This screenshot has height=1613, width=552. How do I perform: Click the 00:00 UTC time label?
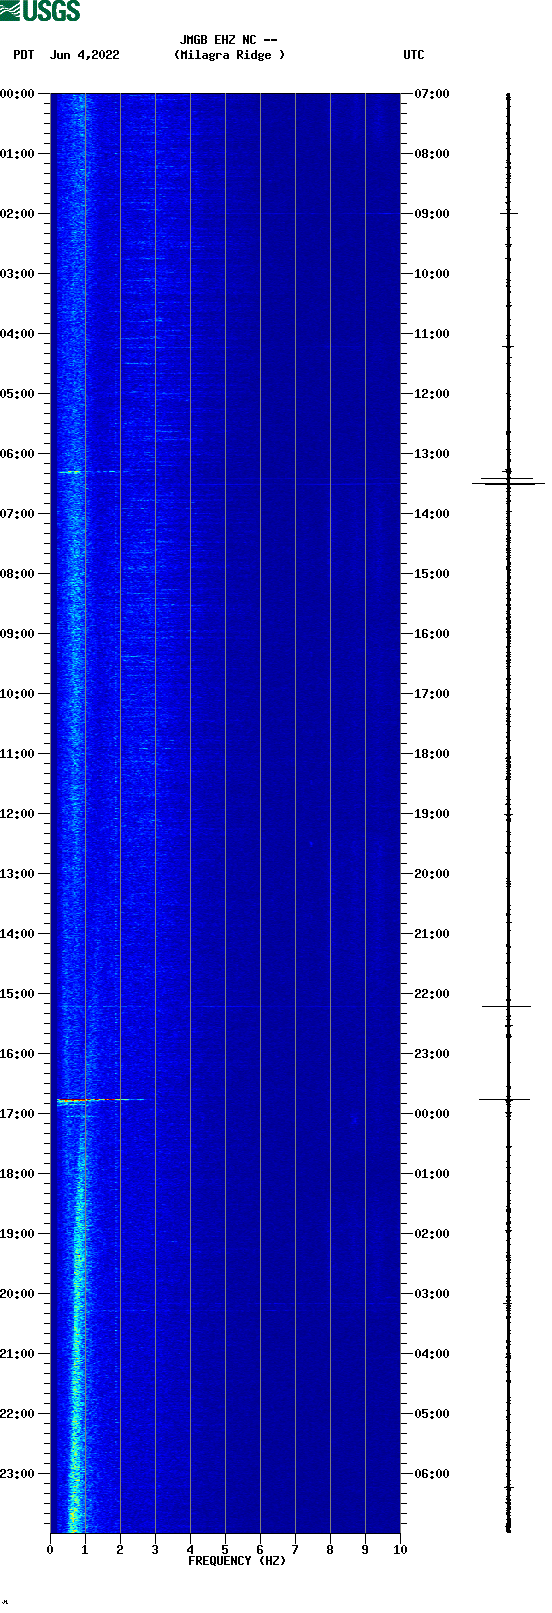pyautogui.click(x=432, y=1114)
